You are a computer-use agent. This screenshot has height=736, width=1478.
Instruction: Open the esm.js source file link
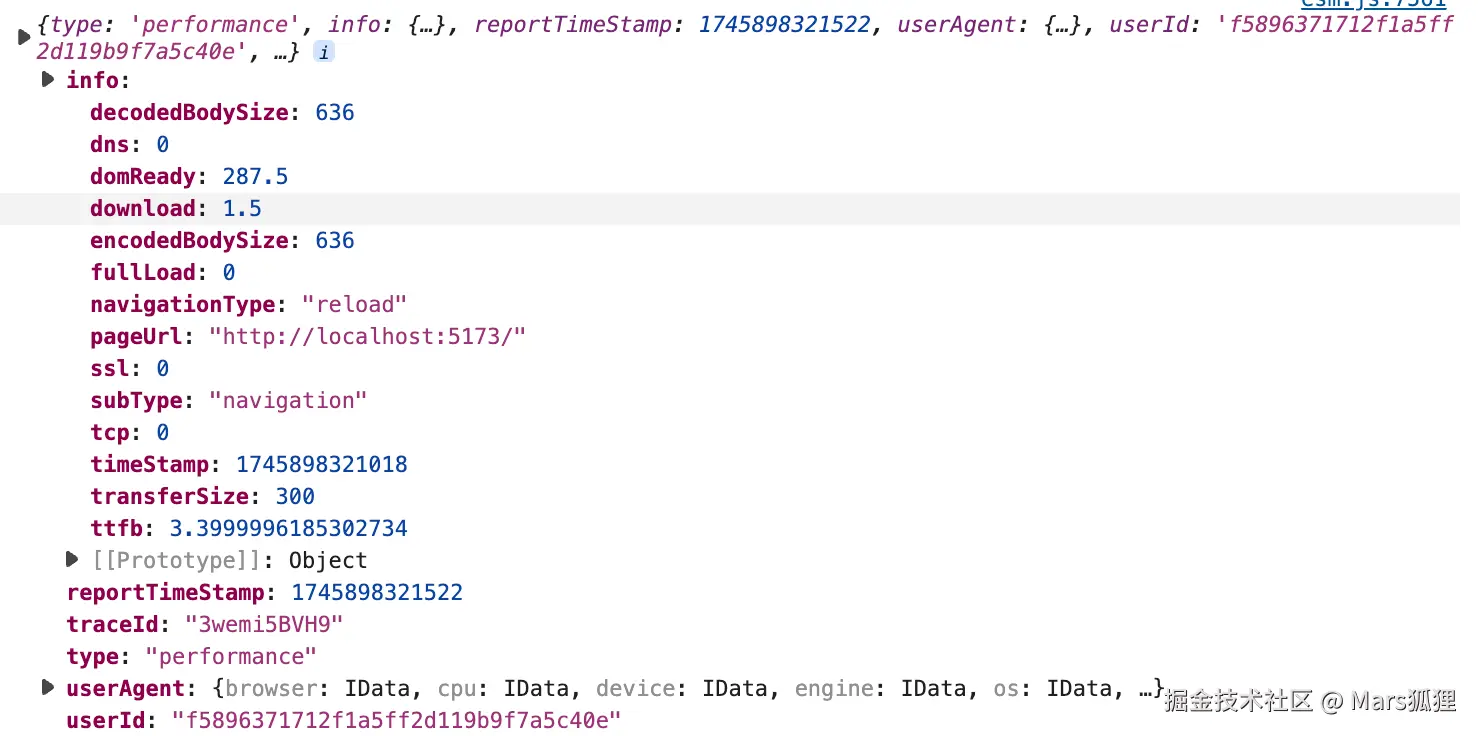click(x=1373, y=4)
